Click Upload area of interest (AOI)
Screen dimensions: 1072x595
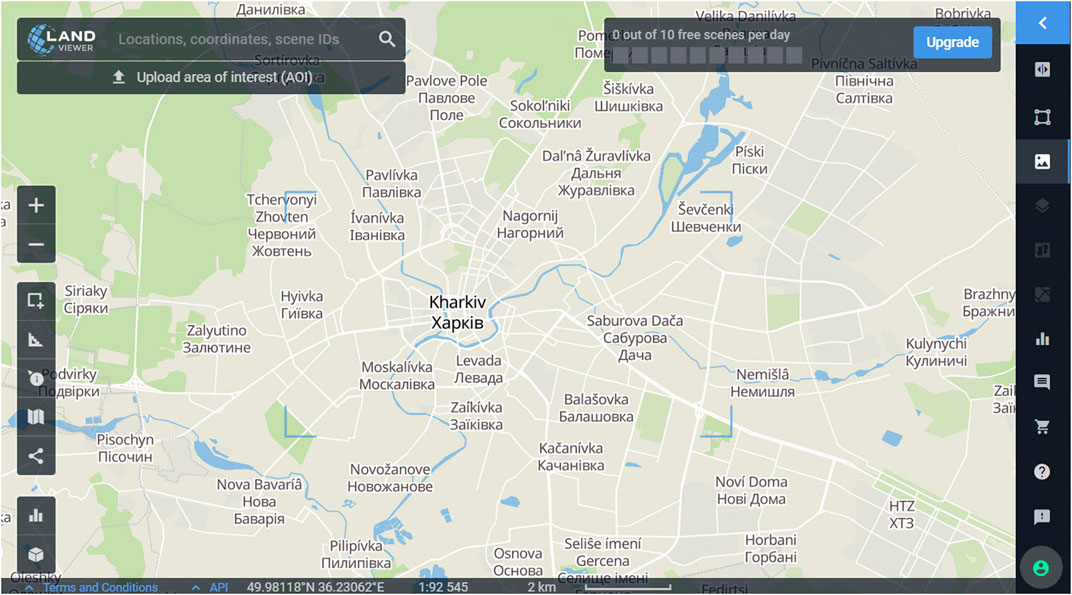pyautogui.click(x=211, y=77)
